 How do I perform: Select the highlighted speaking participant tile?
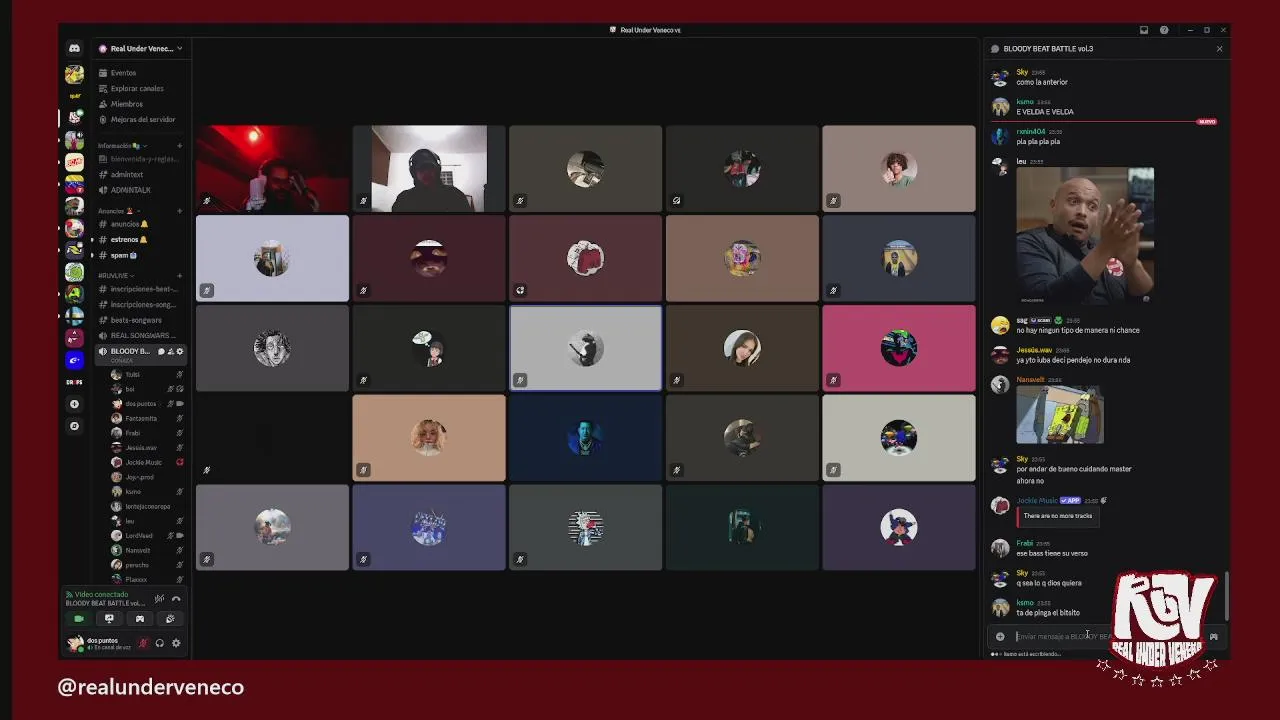click(585, 348)
